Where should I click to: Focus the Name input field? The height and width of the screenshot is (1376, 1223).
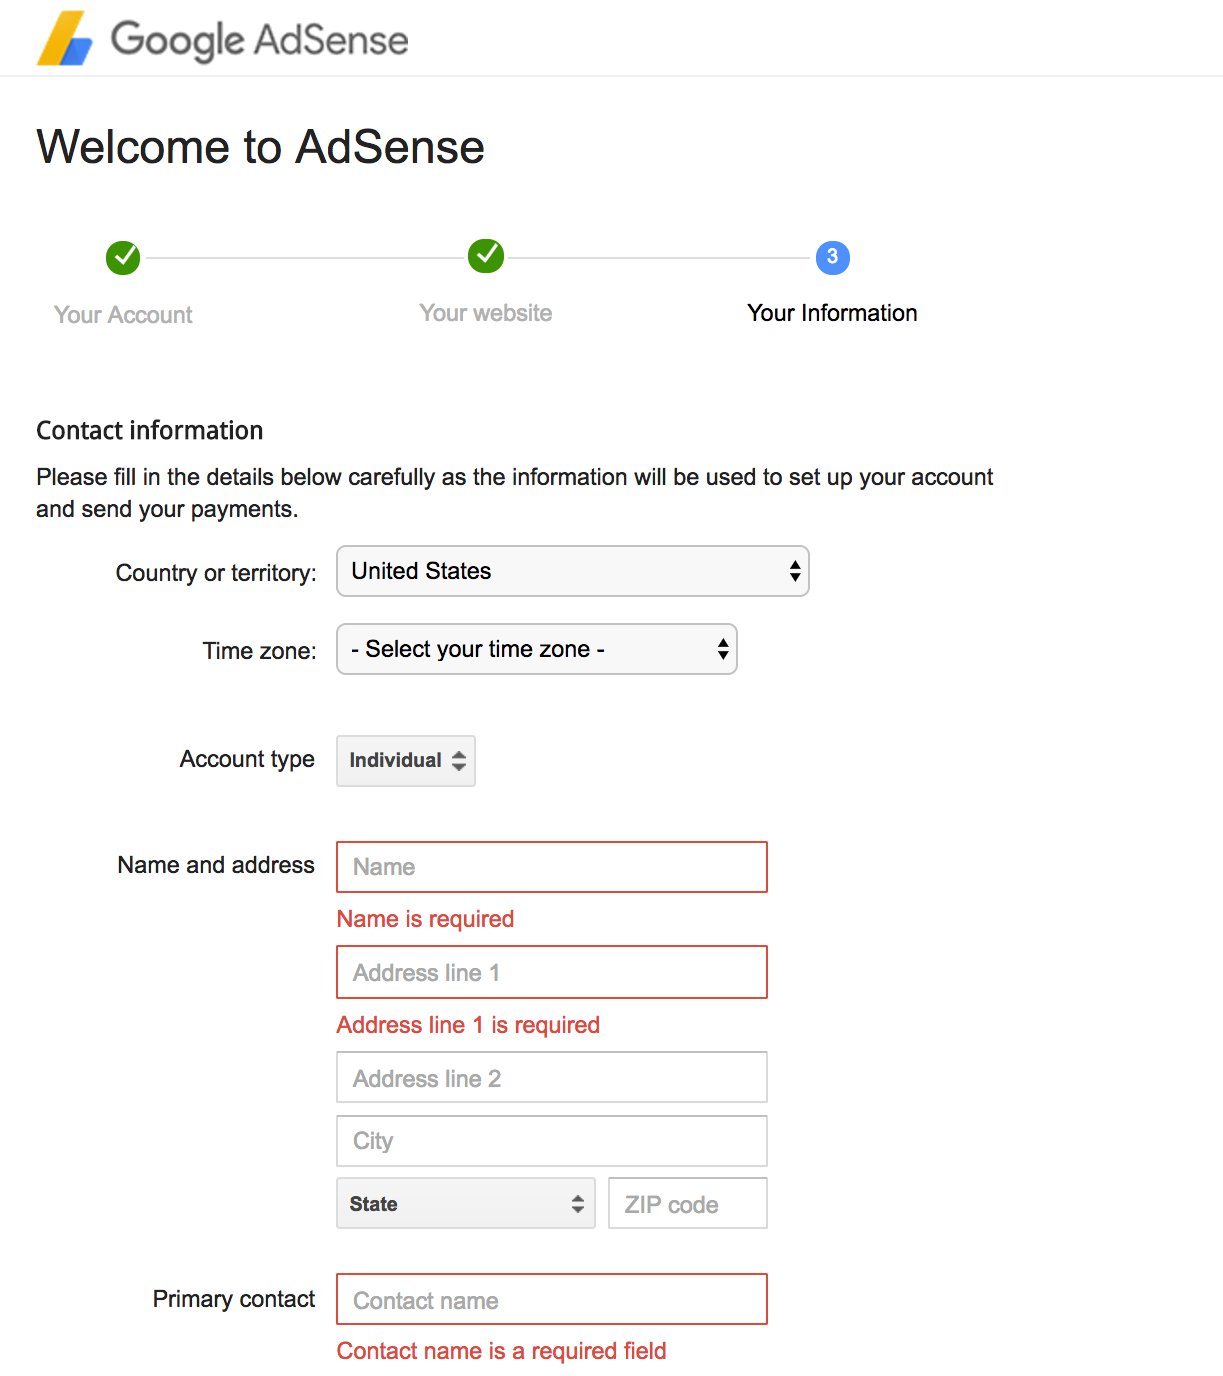point(552,867)
